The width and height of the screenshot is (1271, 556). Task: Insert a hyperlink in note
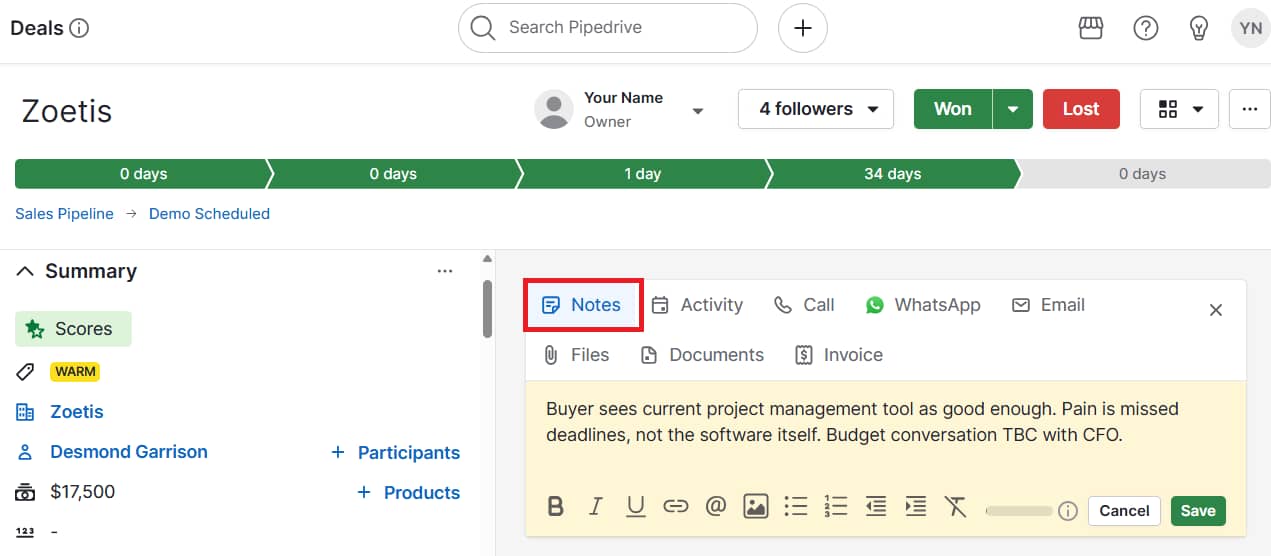pyautogui.click(x=676, y=508)
